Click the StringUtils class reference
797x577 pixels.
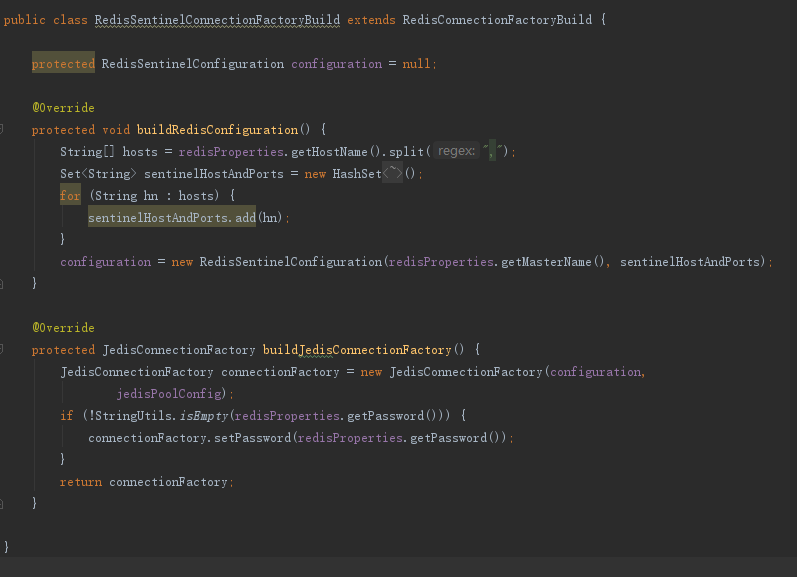point(134,416)
